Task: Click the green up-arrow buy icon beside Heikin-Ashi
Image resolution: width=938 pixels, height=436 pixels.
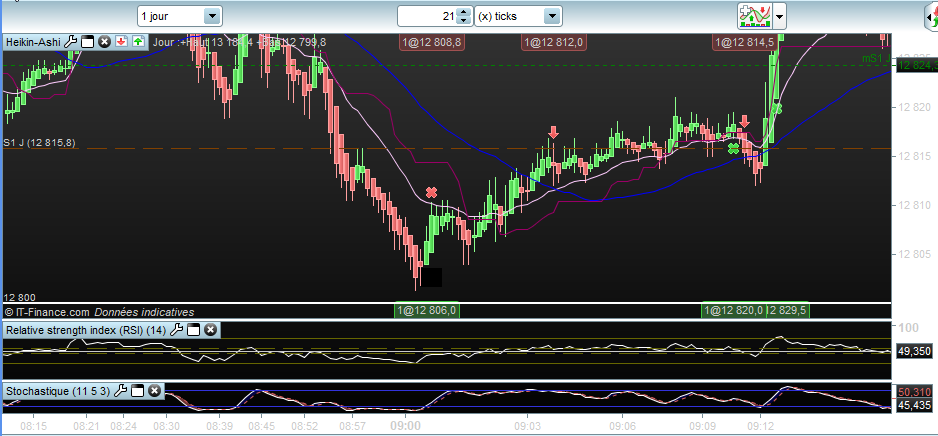Action: (138, 42)
